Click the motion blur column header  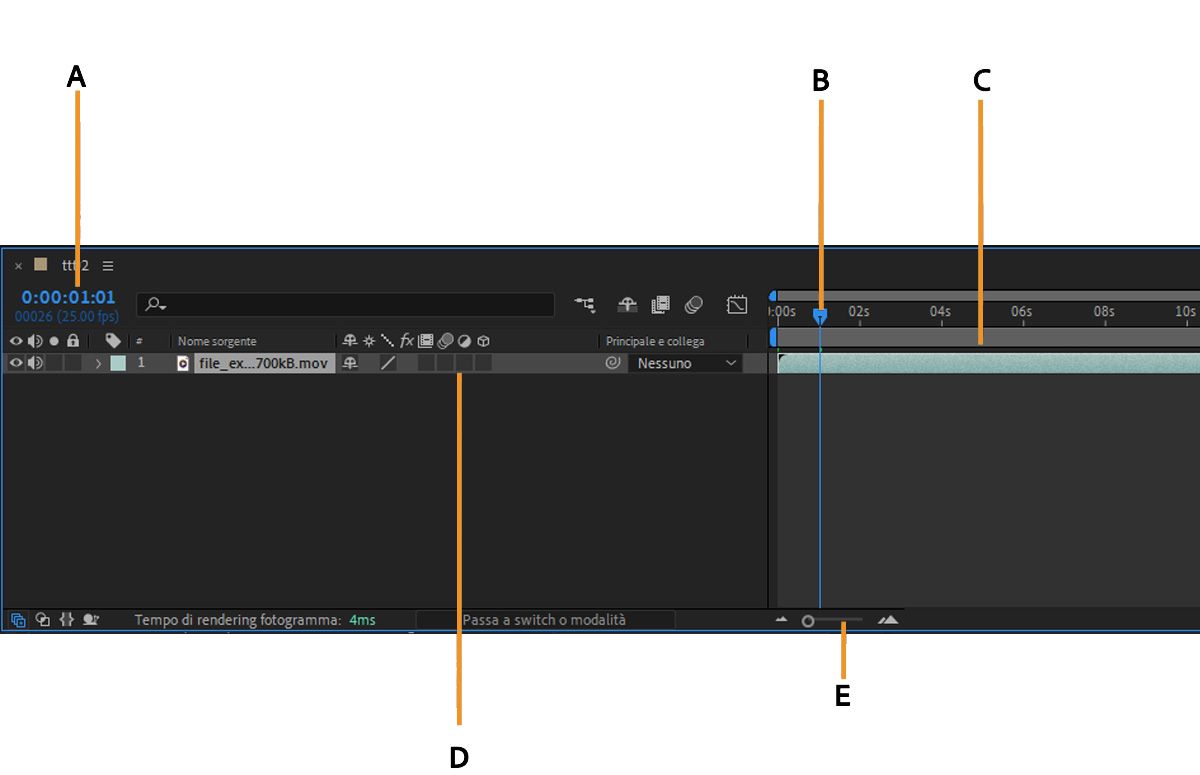[x=446, y=341]
